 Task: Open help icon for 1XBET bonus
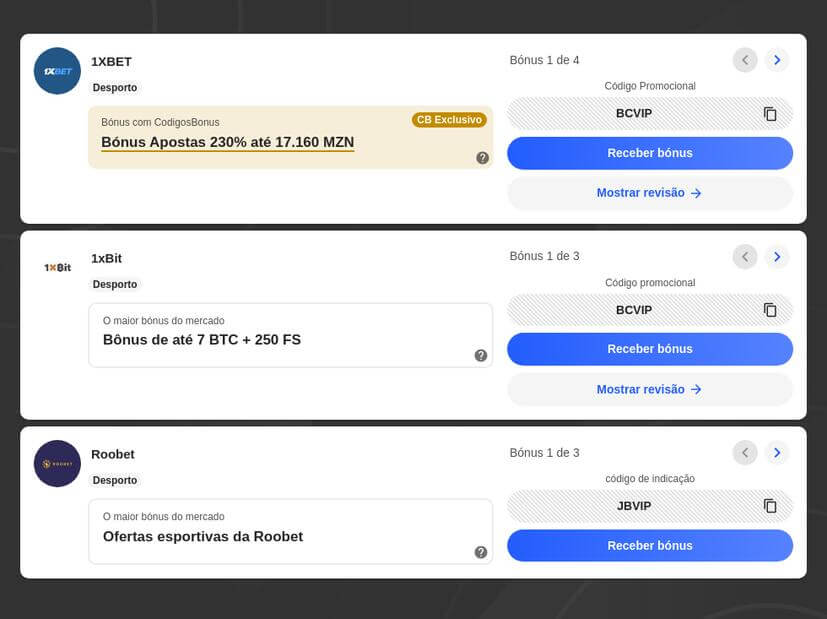[x=482, y=158]
